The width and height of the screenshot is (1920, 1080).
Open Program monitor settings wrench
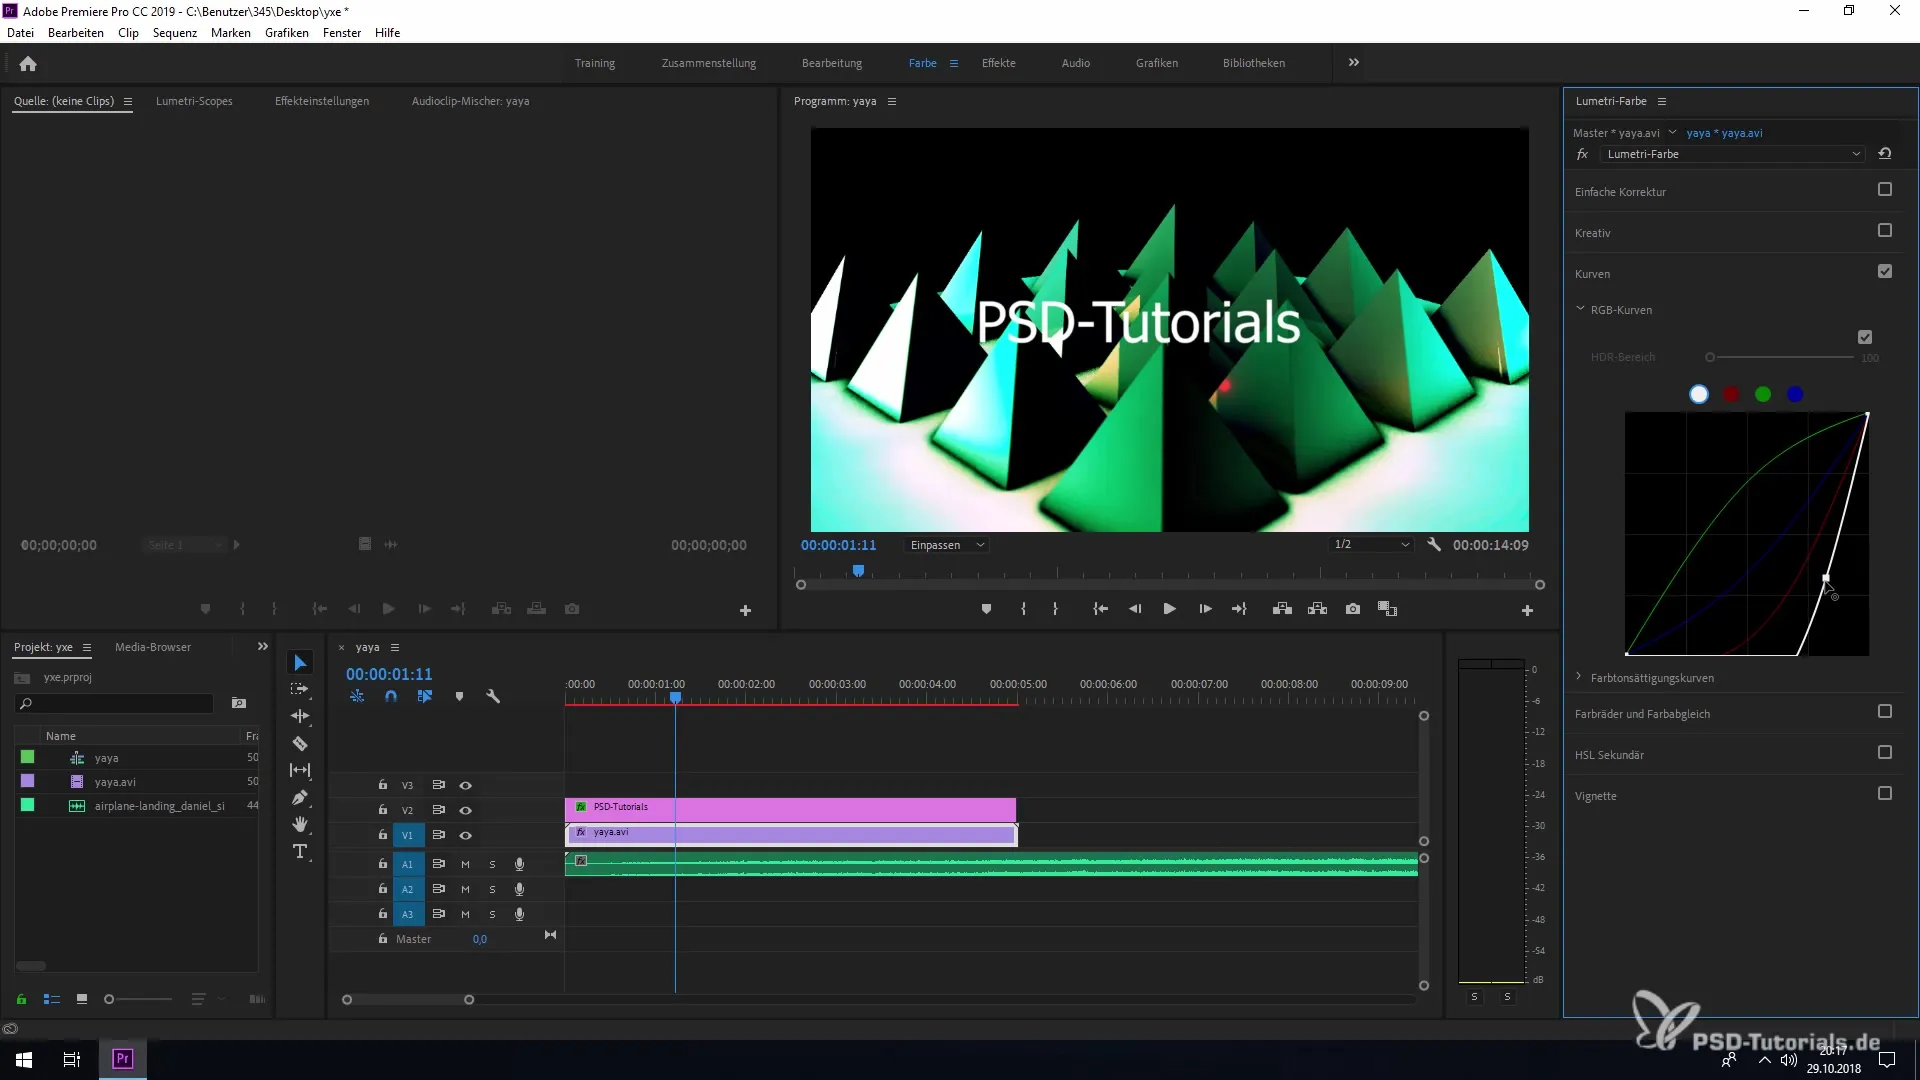1434,545
